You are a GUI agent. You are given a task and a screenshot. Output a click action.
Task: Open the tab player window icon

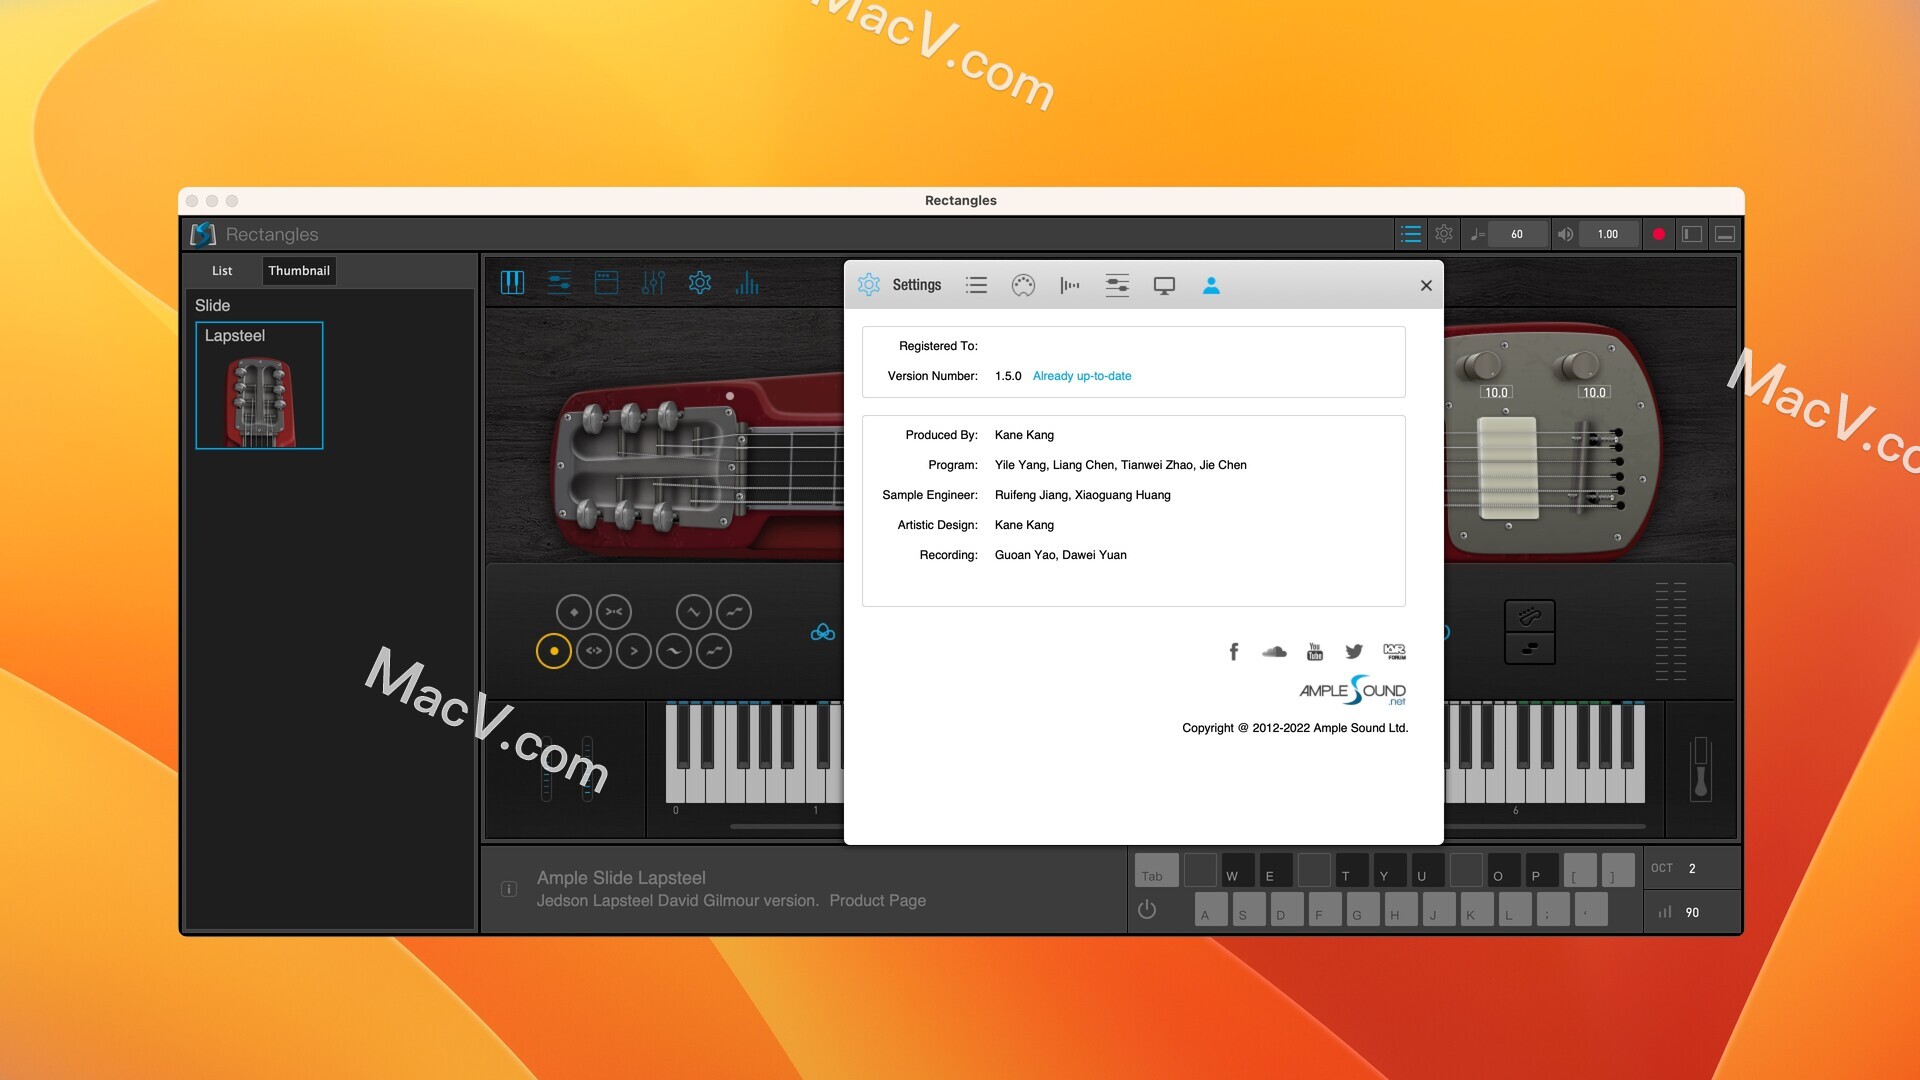point(606,283)
